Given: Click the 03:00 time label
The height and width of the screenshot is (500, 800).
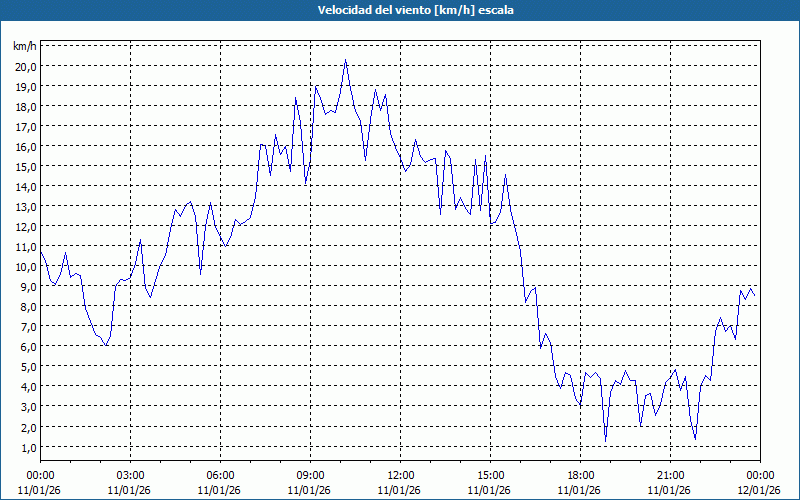Looking at the screenshot, I should 130,475.
